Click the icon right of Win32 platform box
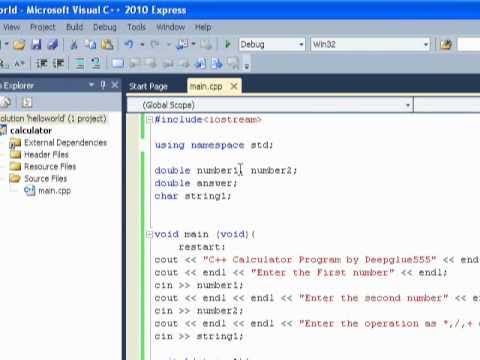The height and width of the screenshot is (360, 480). click(x=446, y=44)
